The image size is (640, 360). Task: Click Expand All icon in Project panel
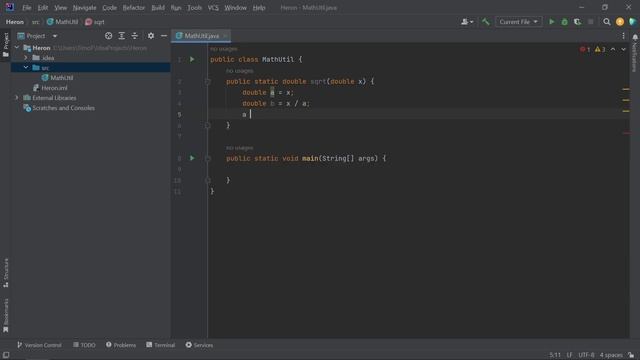(122, 36)
